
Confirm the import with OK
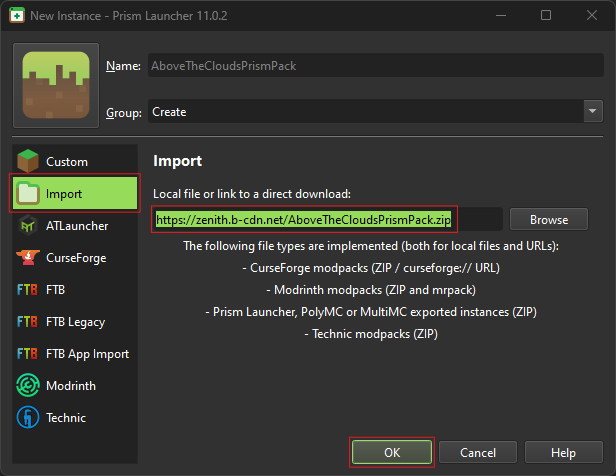tap(392, 452)
